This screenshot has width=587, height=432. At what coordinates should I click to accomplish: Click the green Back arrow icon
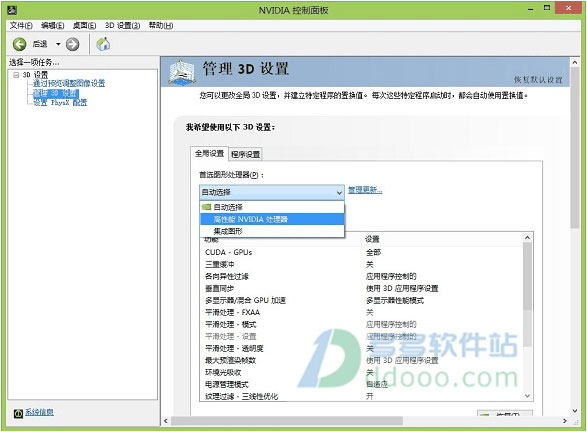[x=19, y=44]
